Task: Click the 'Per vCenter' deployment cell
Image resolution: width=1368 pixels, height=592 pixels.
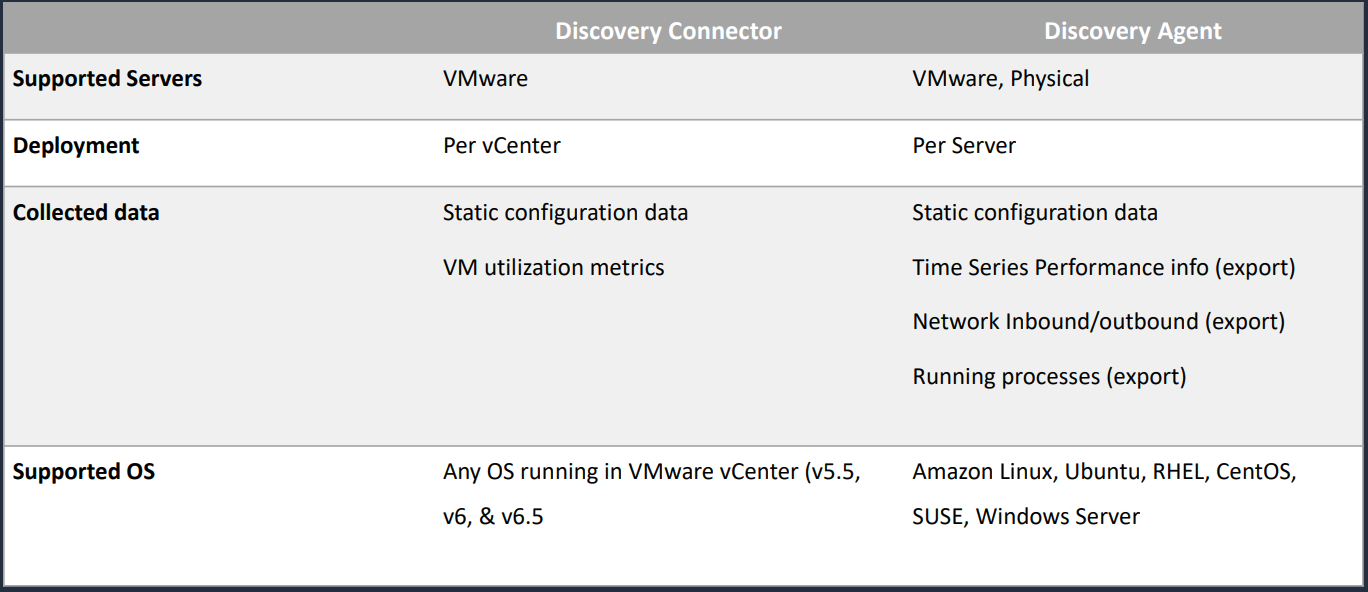Action: tap(502, 146)
